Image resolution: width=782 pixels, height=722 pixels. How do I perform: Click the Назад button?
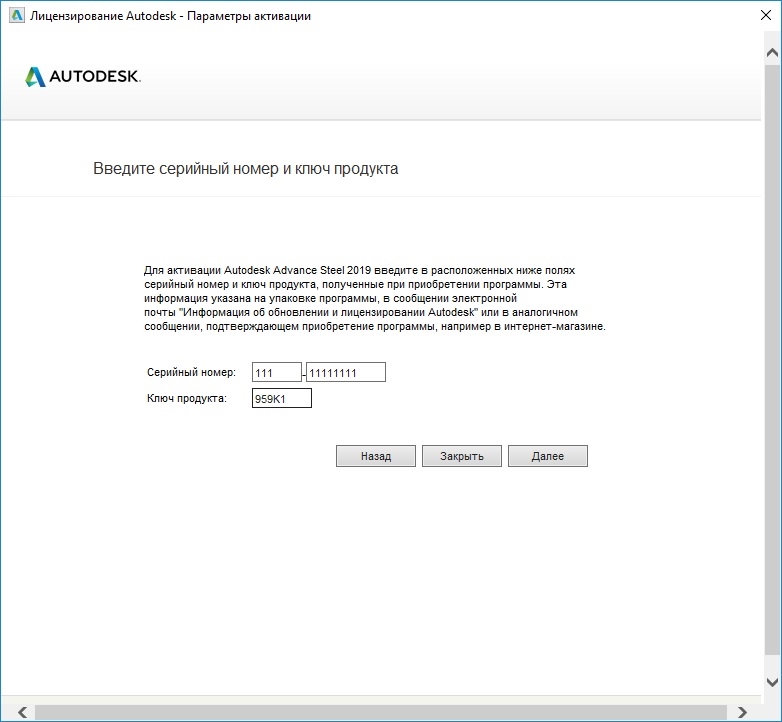pyautogui.click(x=376, y=456)
